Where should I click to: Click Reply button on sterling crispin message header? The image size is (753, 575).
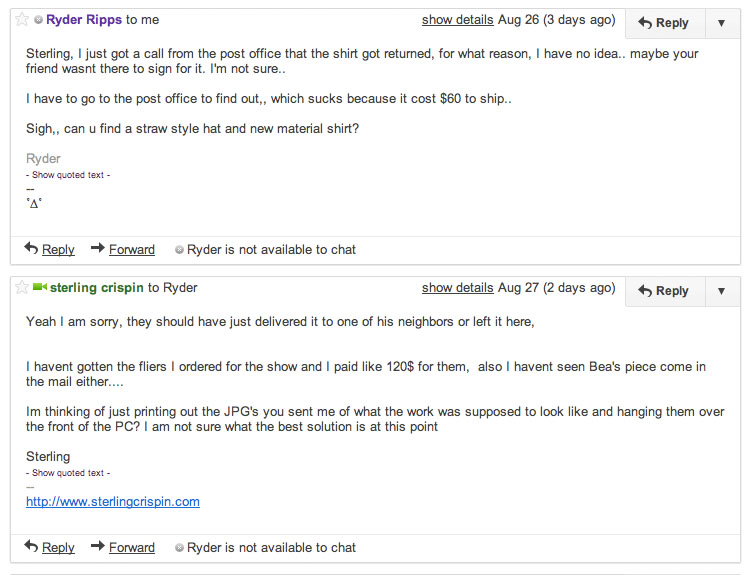coord(665,291)
